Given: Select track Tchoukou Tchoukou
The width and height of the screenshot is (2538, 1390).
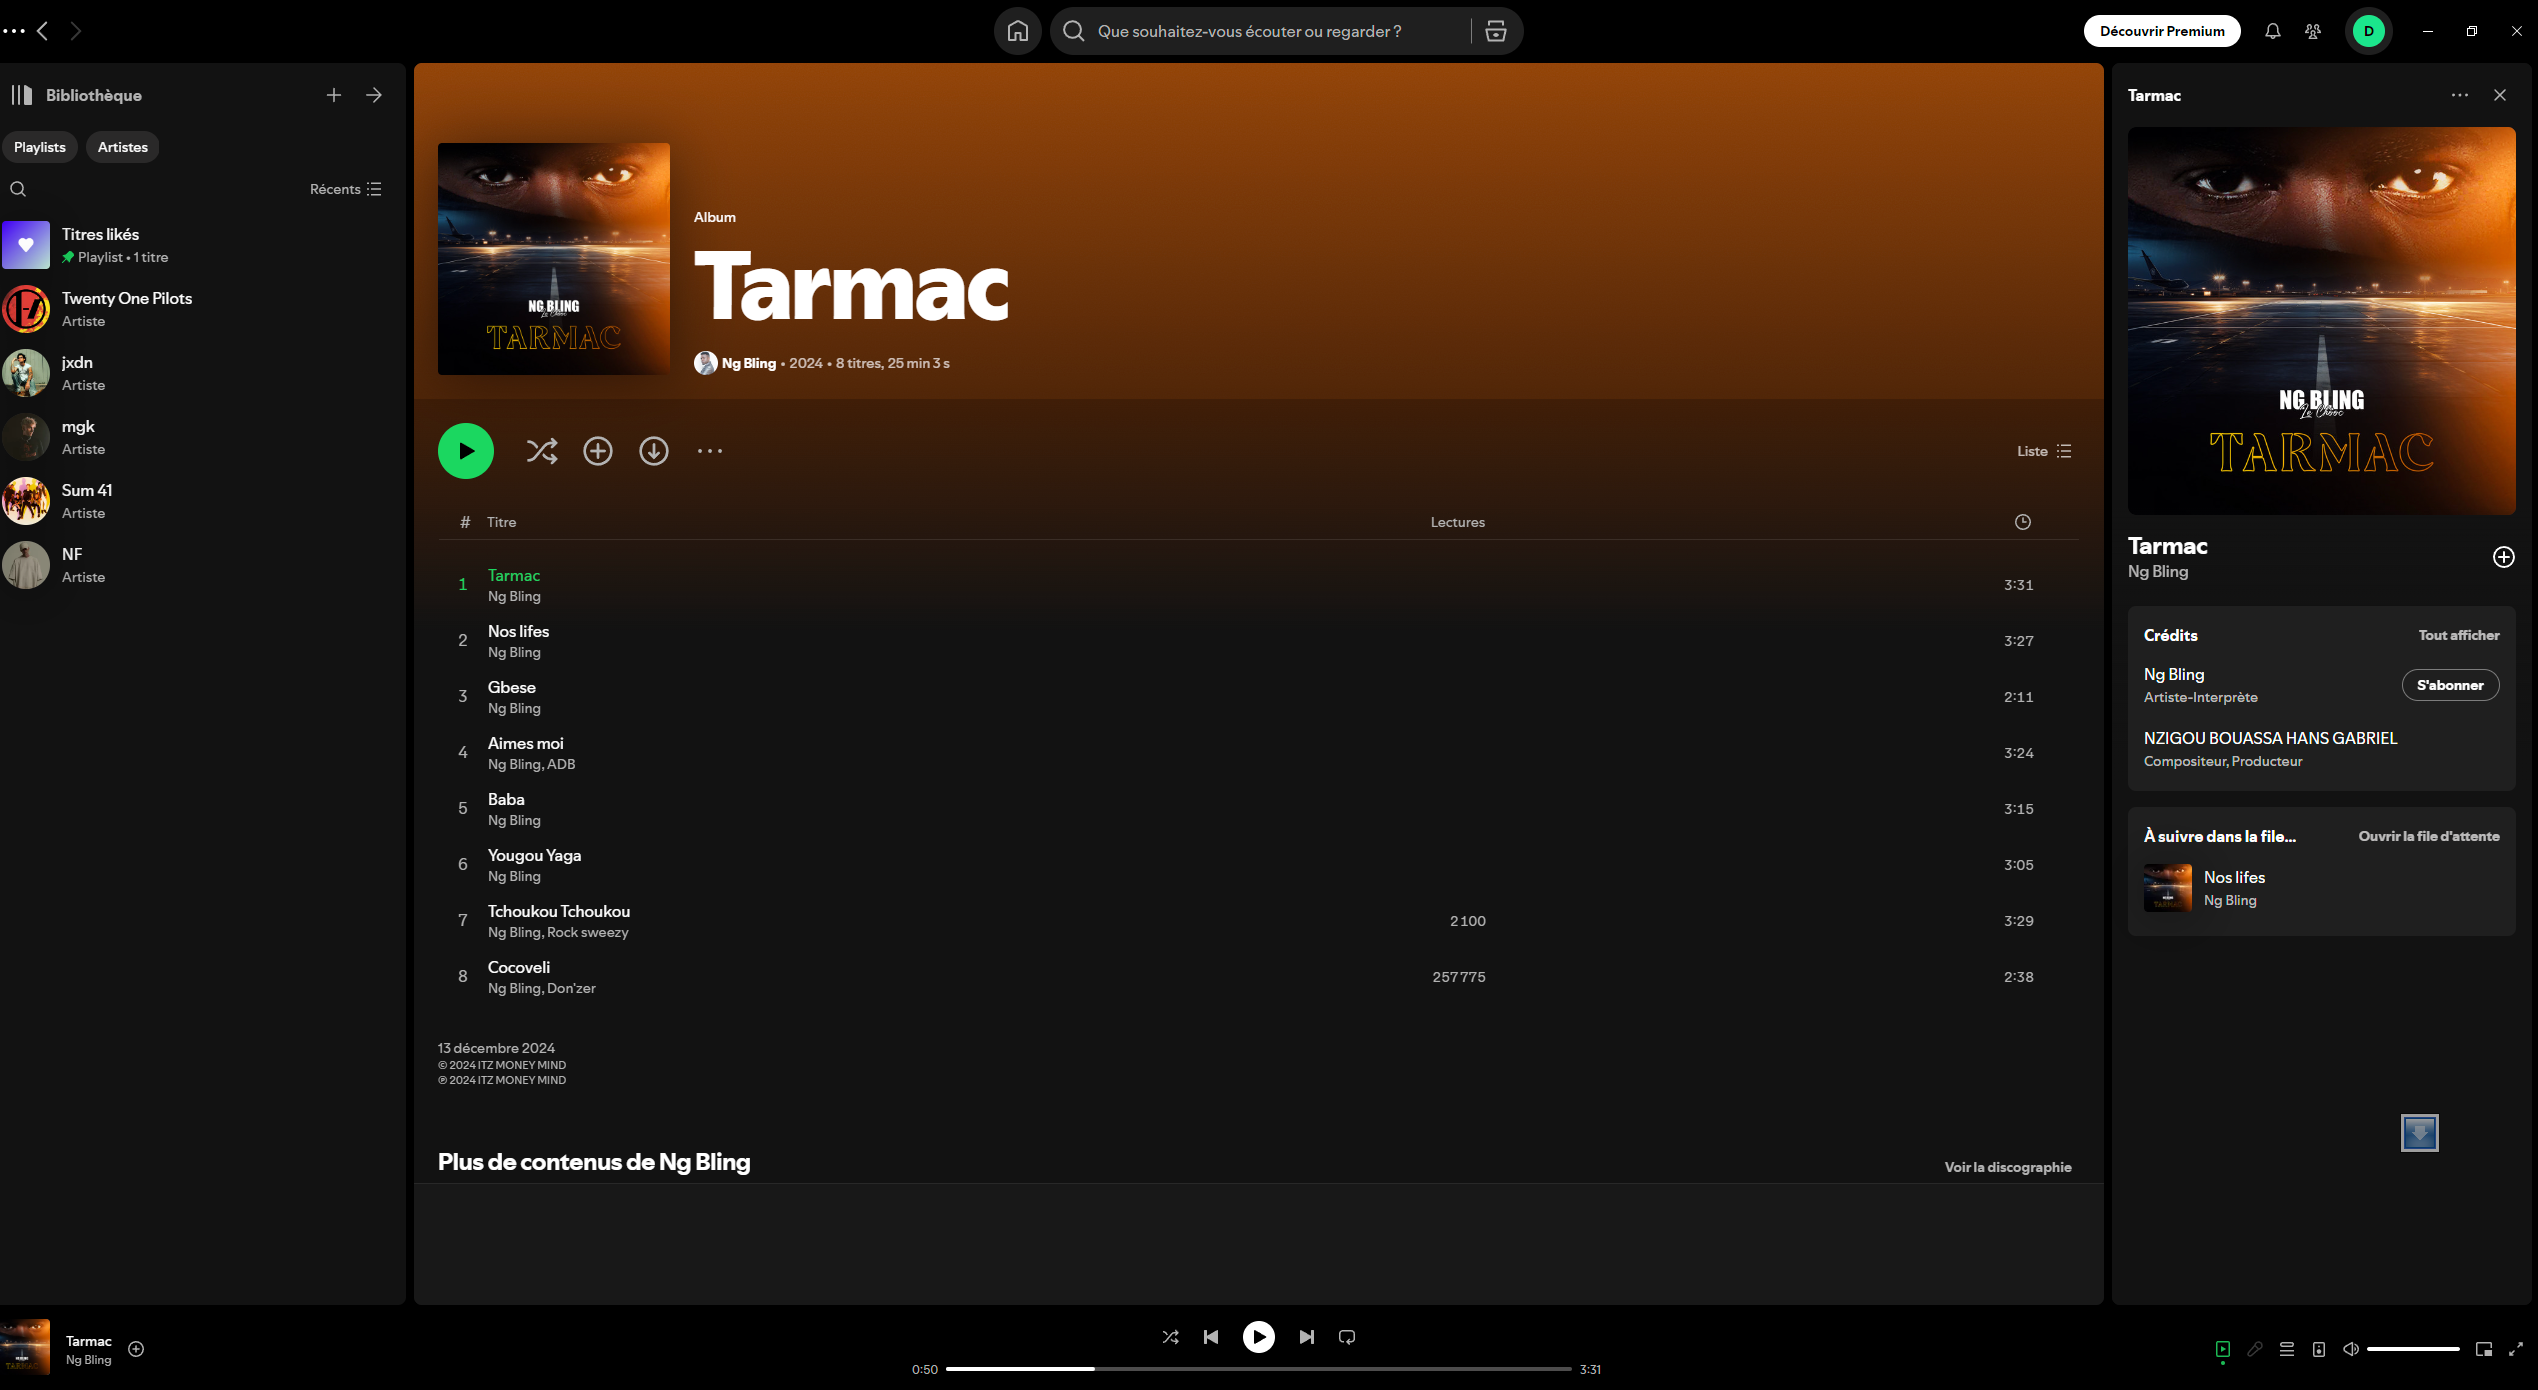Looking at the screenshot, I should tap(1258, 921).
